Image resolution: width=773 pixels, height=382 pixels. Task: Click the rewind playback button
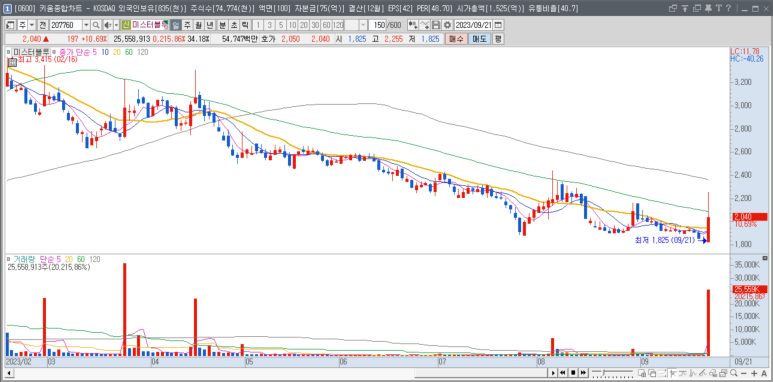pos(562,373)
